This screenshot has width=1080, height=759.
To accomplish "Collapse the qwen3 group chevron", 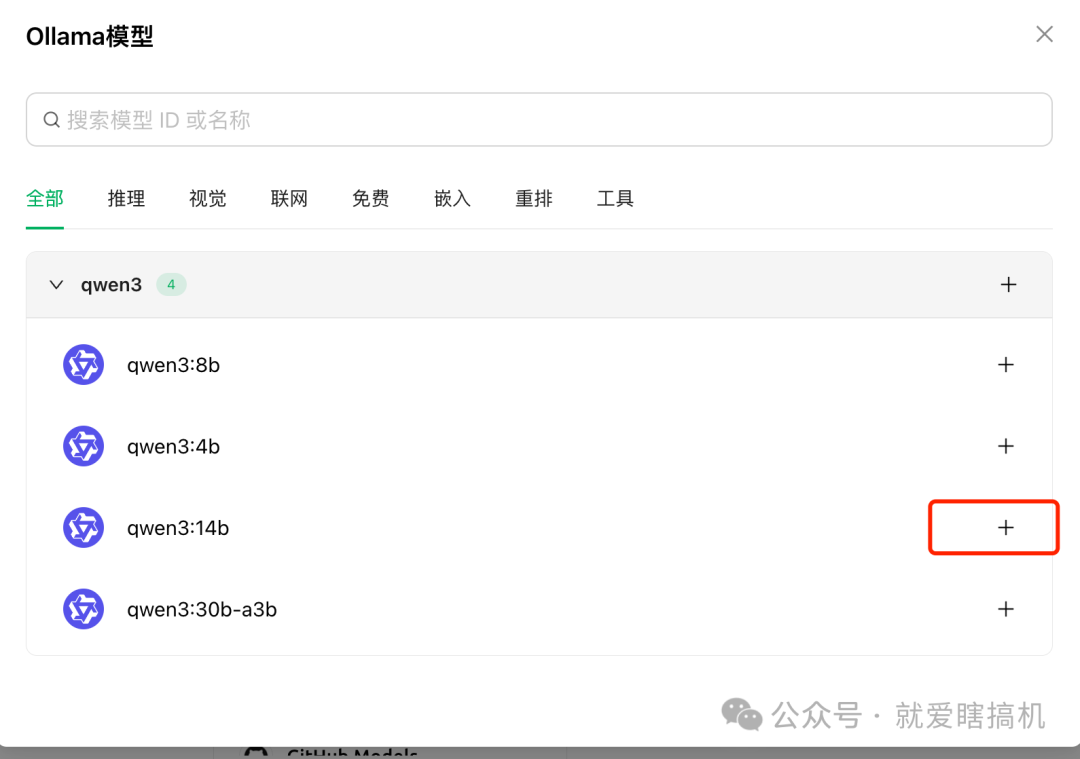I will [56, 284].
